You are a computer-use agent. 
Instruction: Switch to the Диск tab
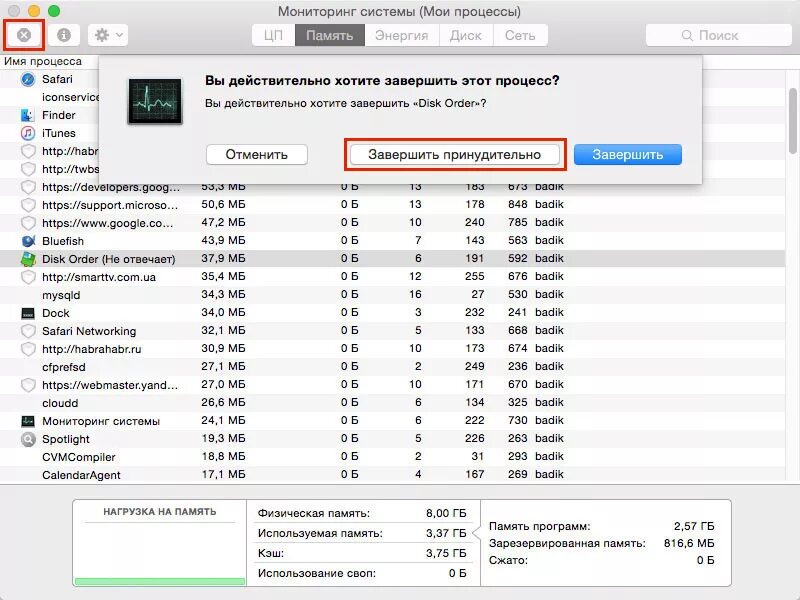pyautogui.click(x=466, y=35)
